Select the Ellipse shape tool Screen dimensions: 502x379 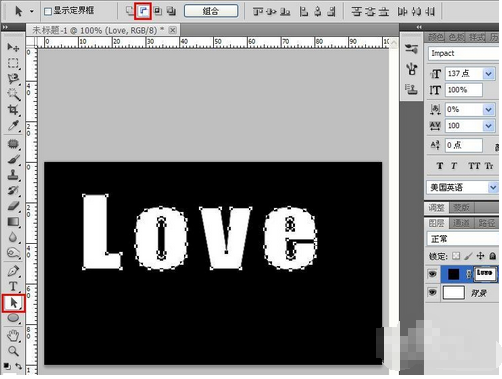[x=13, y=318]
